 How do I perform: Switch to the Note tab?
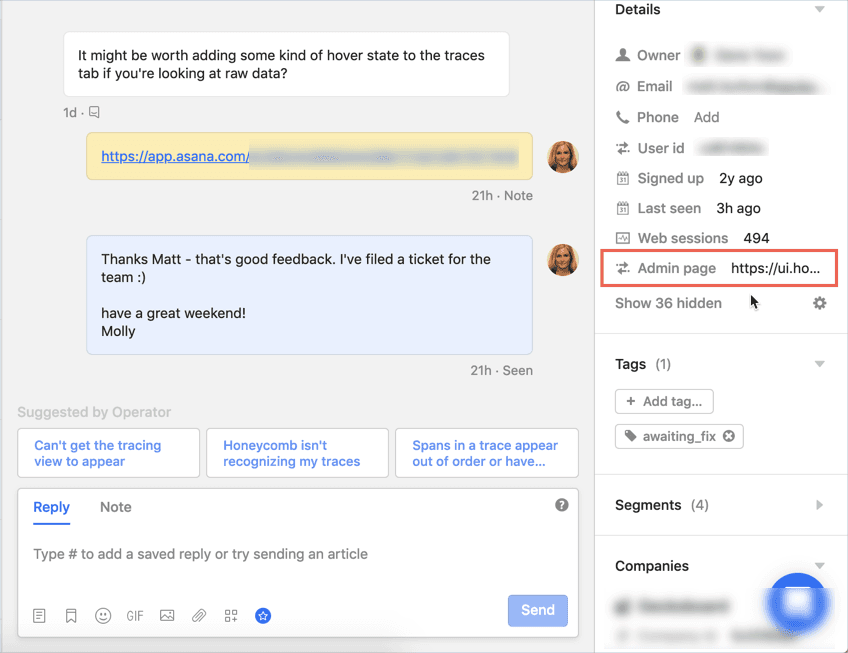coord(115,507)
